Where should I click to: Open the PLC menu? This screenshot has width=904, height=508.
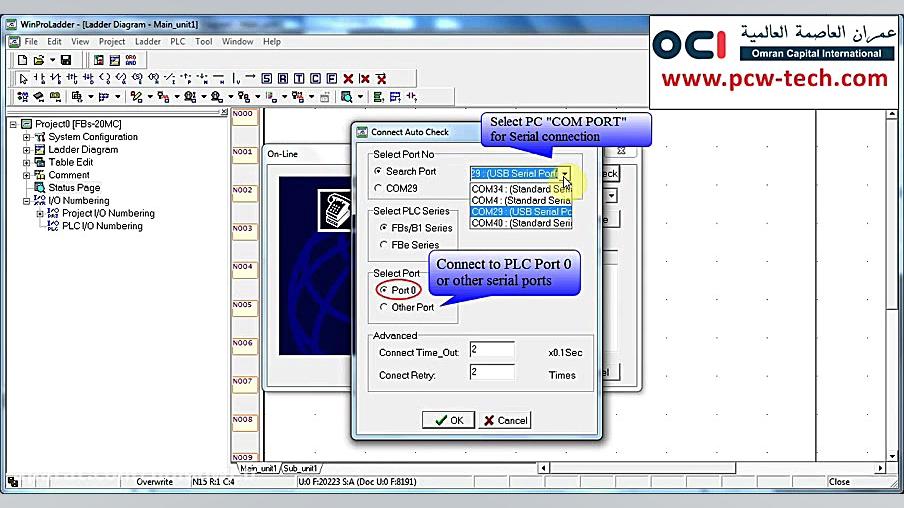178,42
